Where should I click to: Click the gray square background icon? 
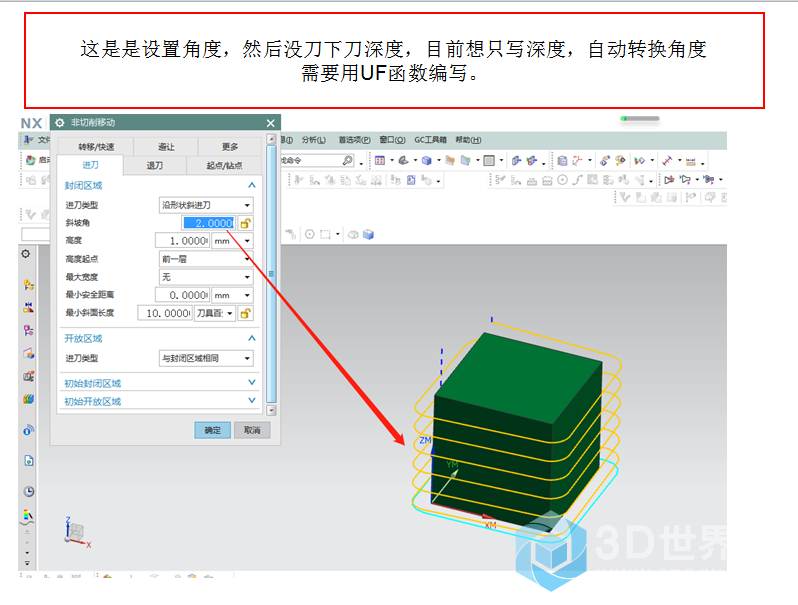point(489,161)
